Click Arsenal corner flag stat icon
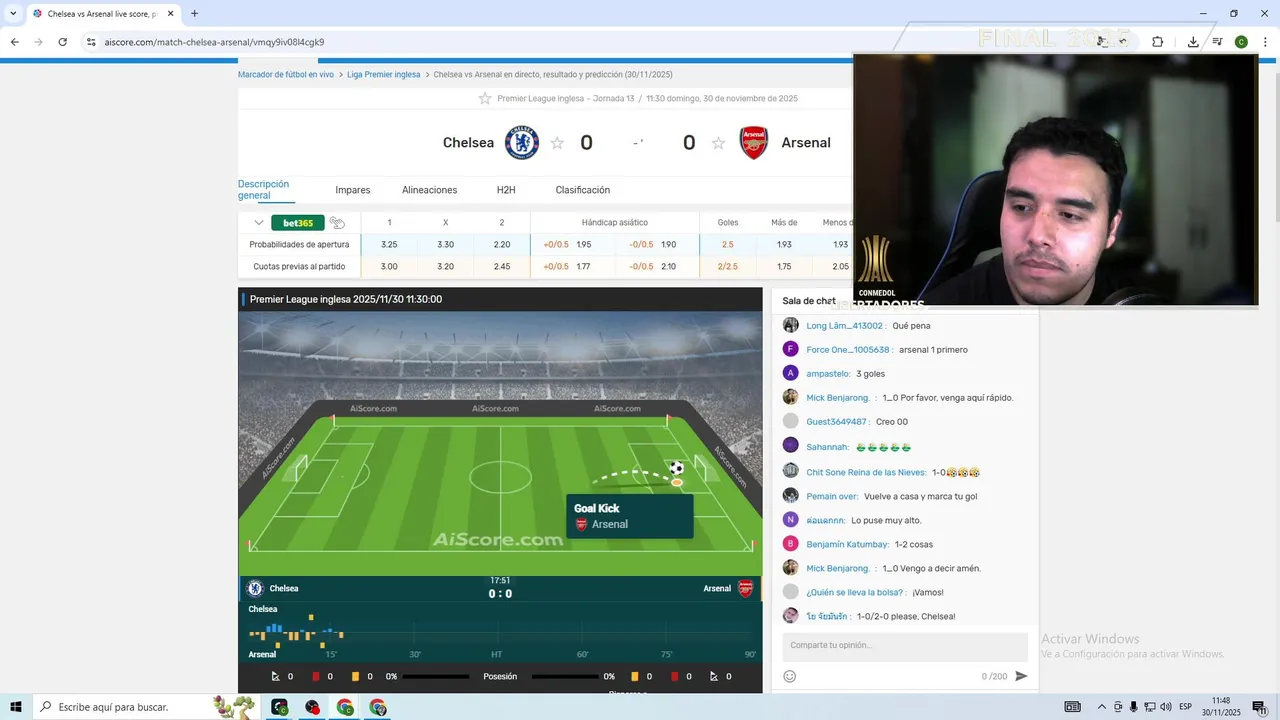This screenshot has height=720, width=1280. [x=714, y=677]
